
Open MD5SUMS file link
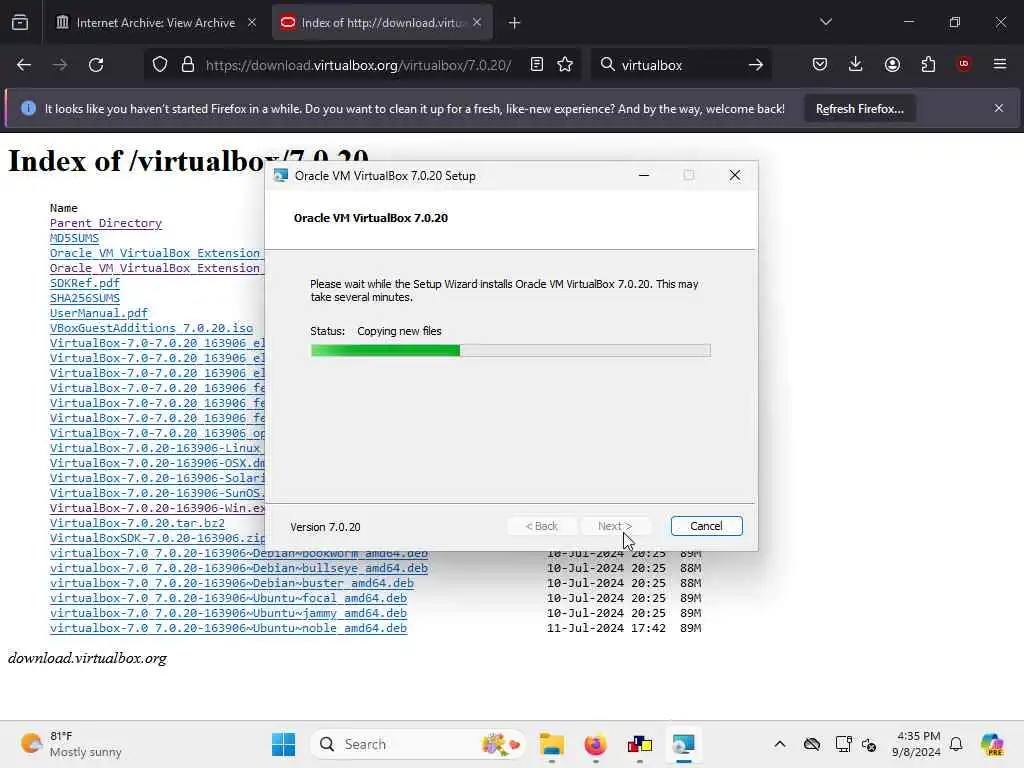(x=74, y=238)
